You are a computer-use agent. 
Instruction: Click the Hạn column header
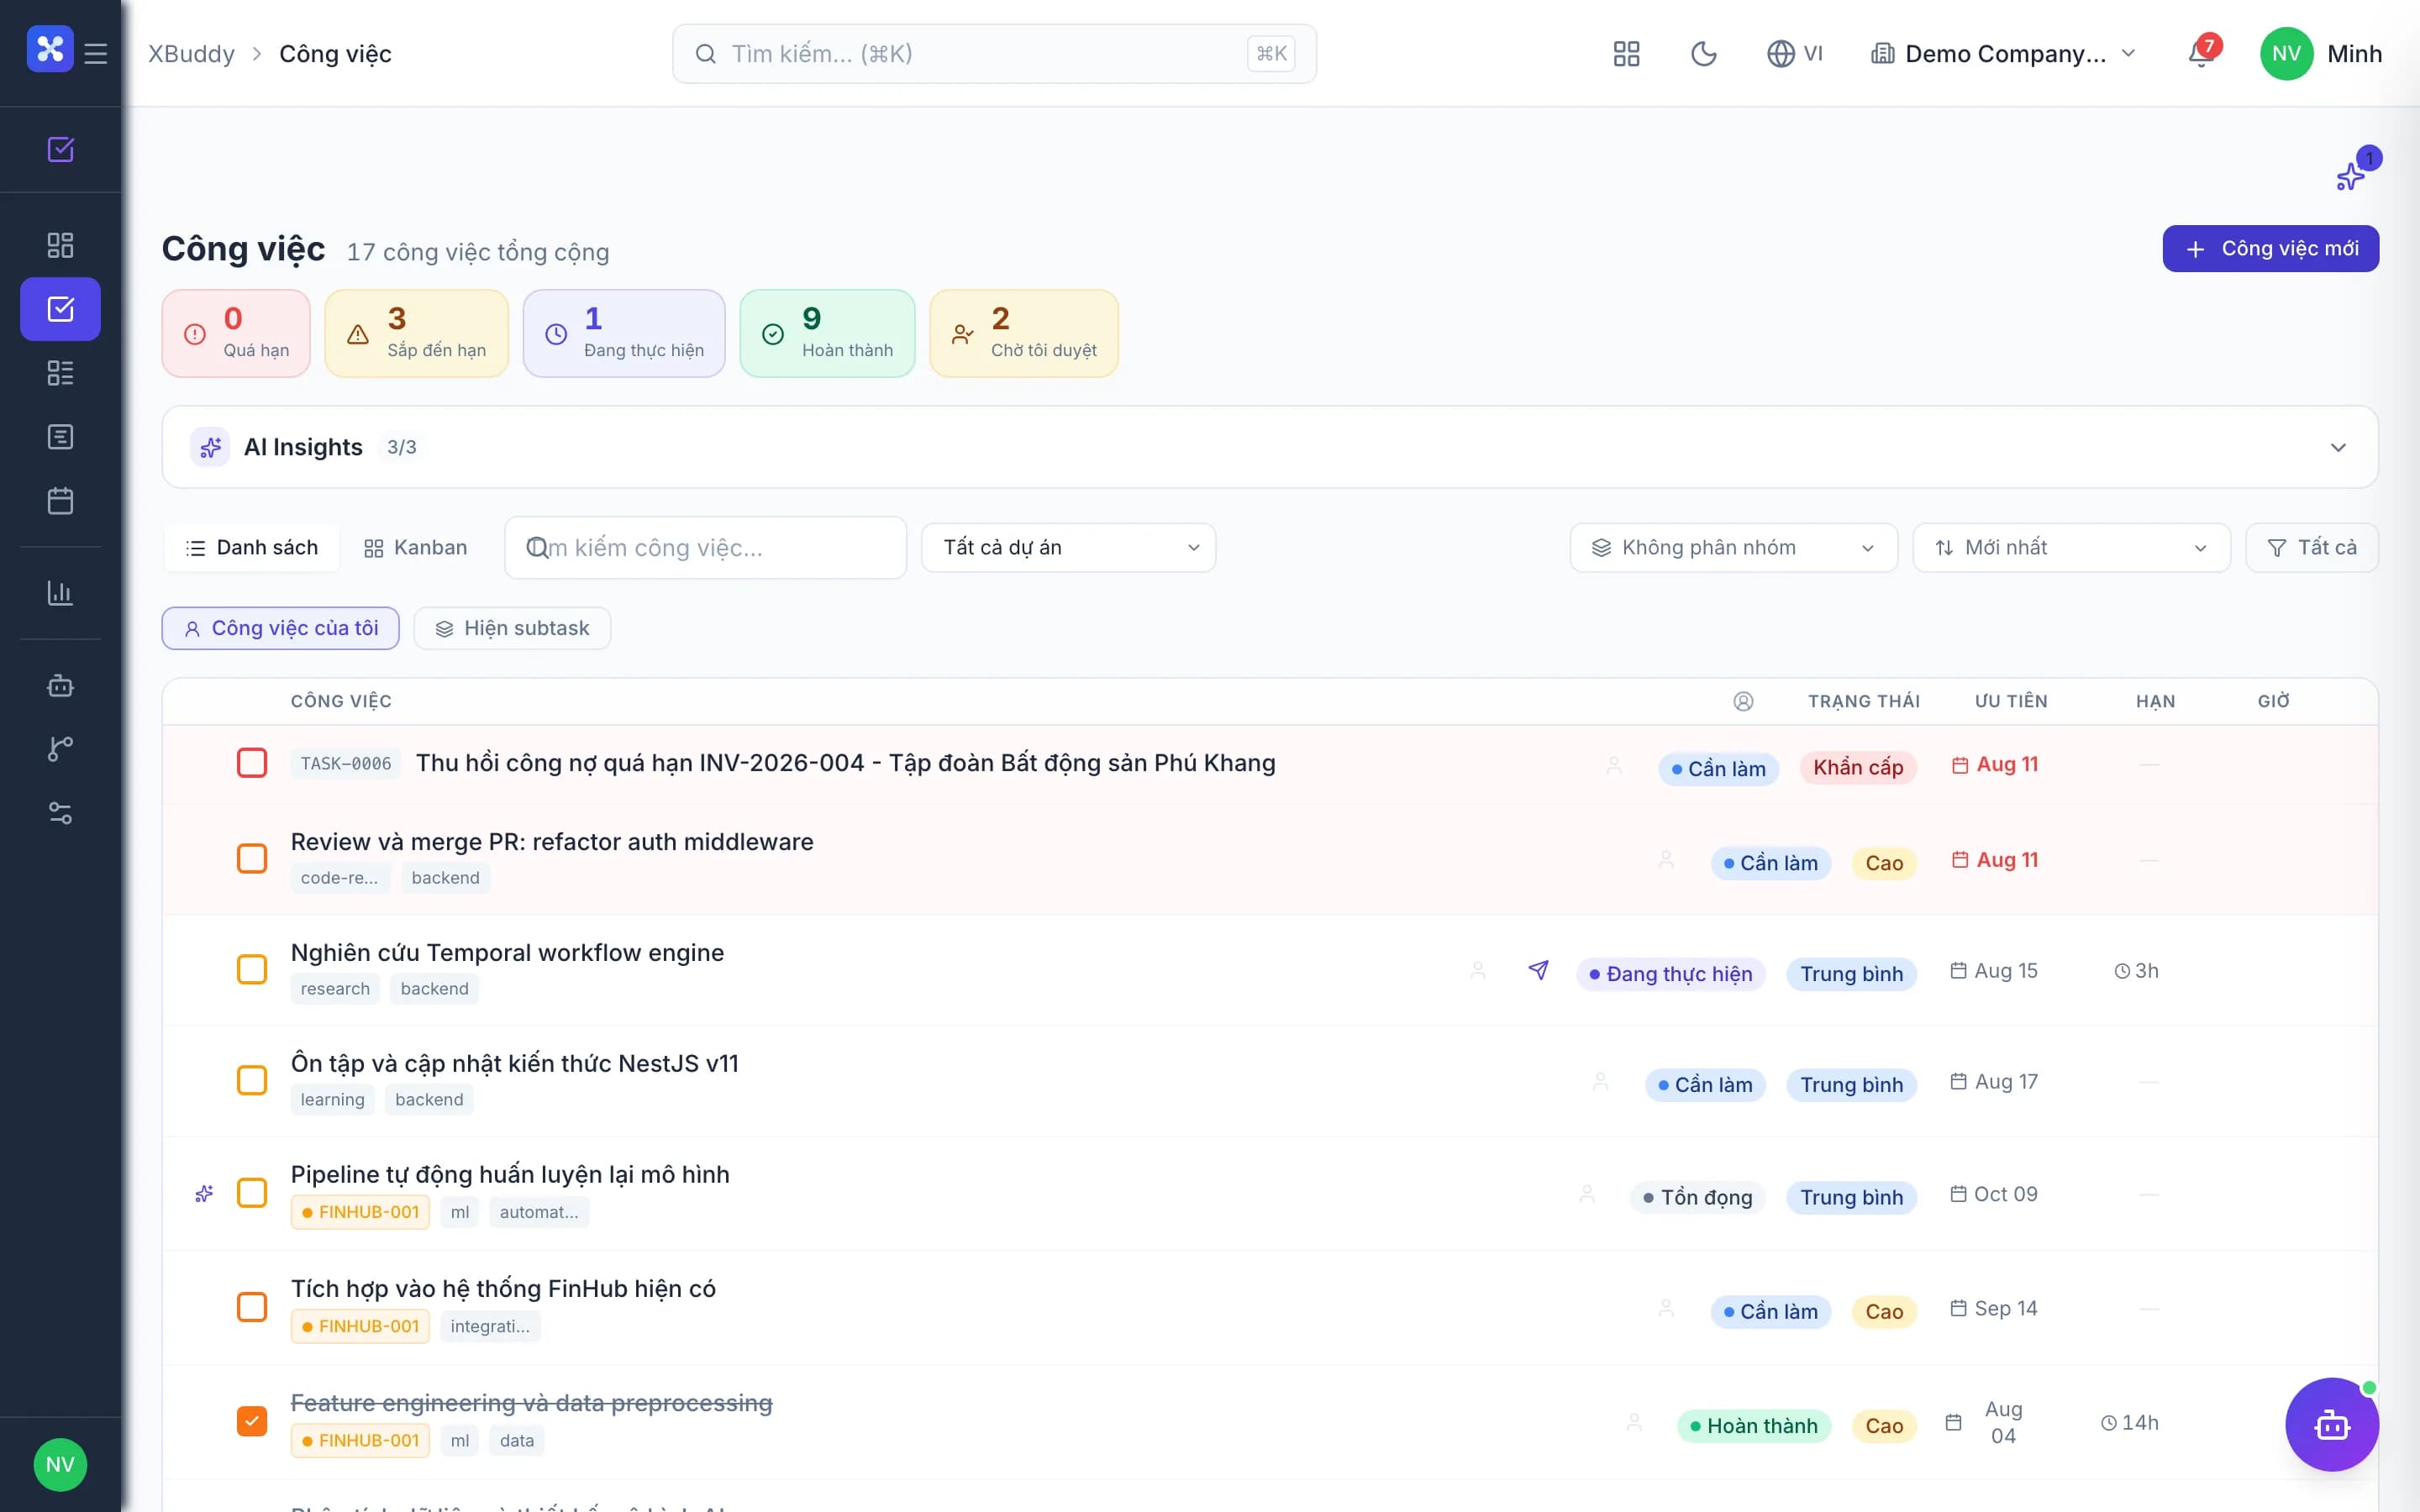(2156, 701)
